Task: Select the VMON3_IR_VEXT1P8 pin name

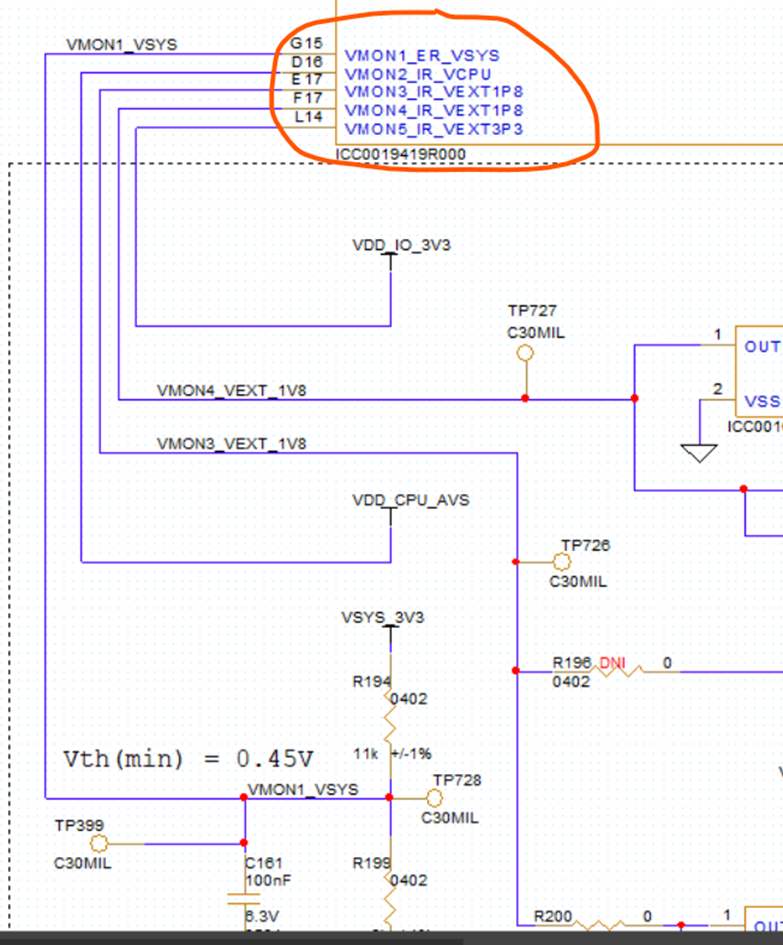Action: tap(433, 92)
